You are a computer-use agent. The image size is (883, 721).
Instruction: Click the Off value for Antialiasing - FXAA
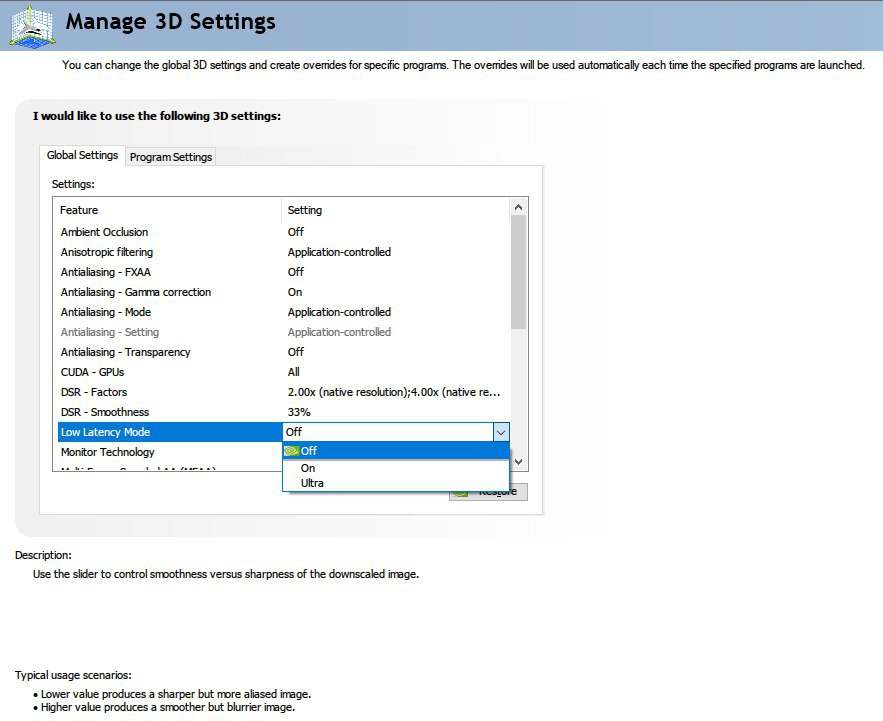296,272
